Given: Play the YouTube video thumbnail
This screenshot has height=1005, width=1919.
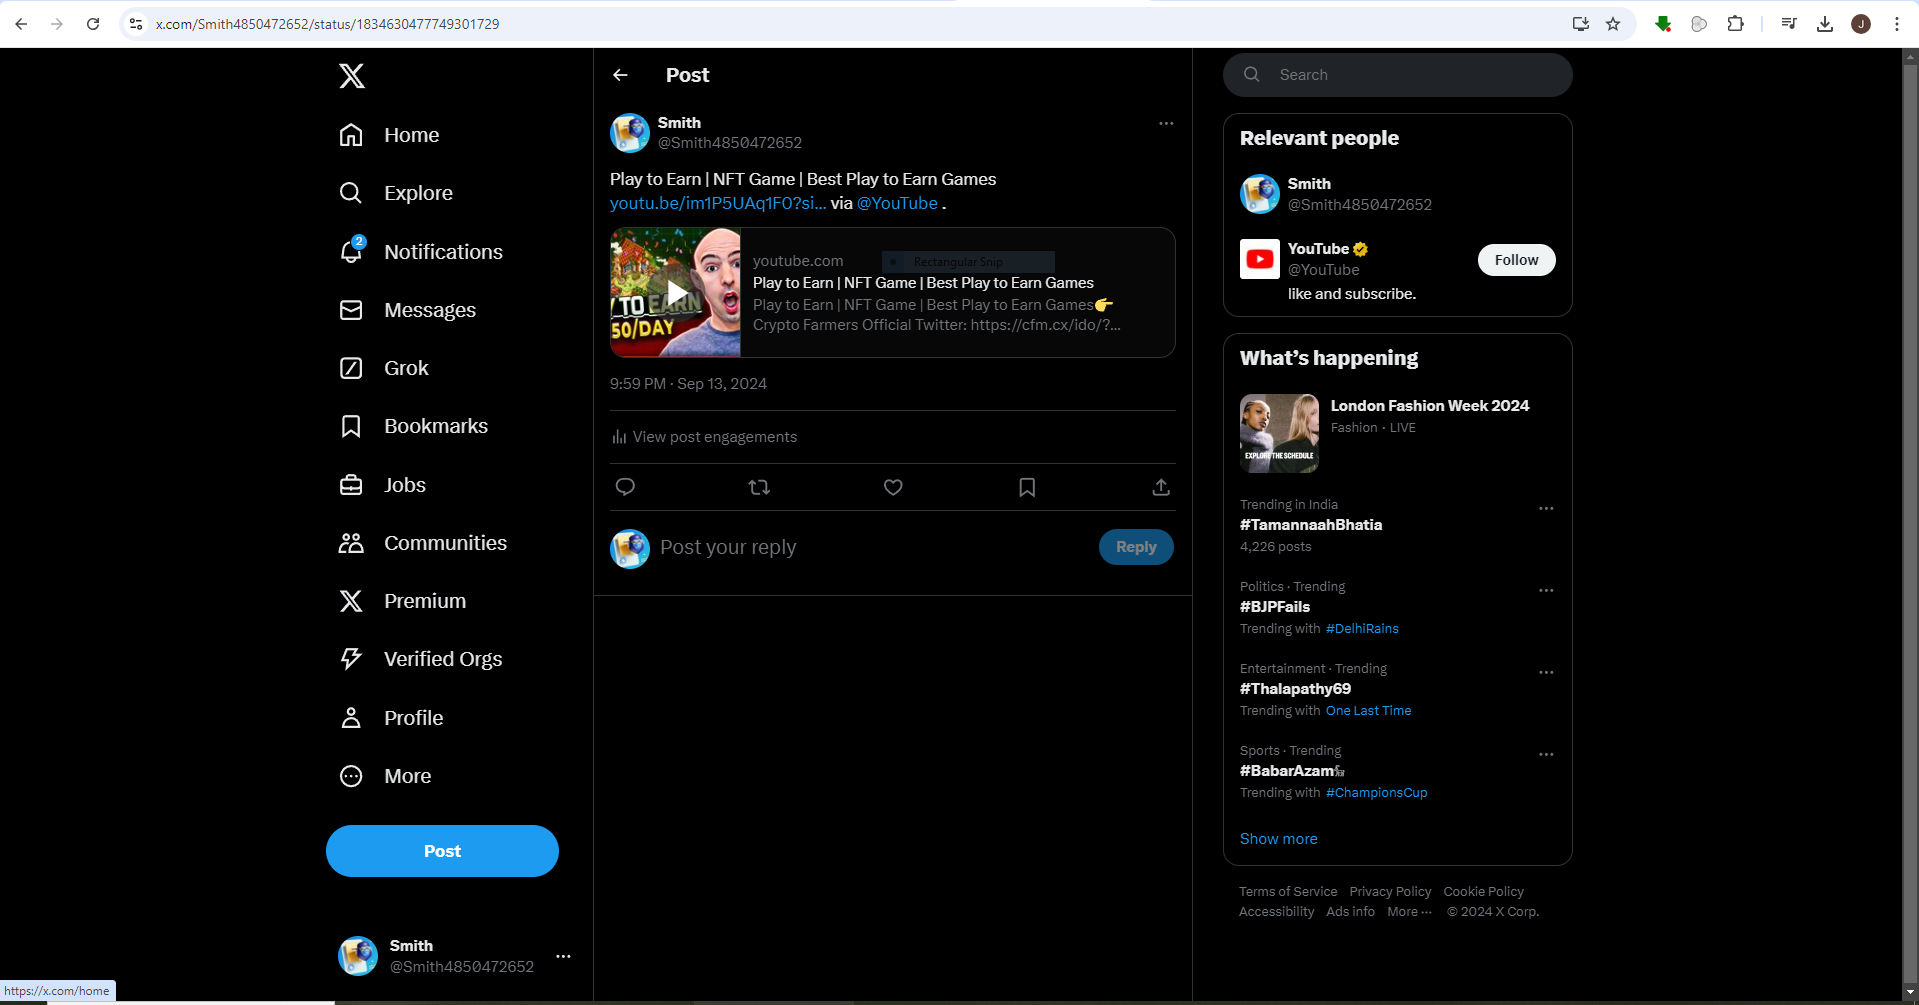Looking at the screenshot, I should (x=676, y=292).
